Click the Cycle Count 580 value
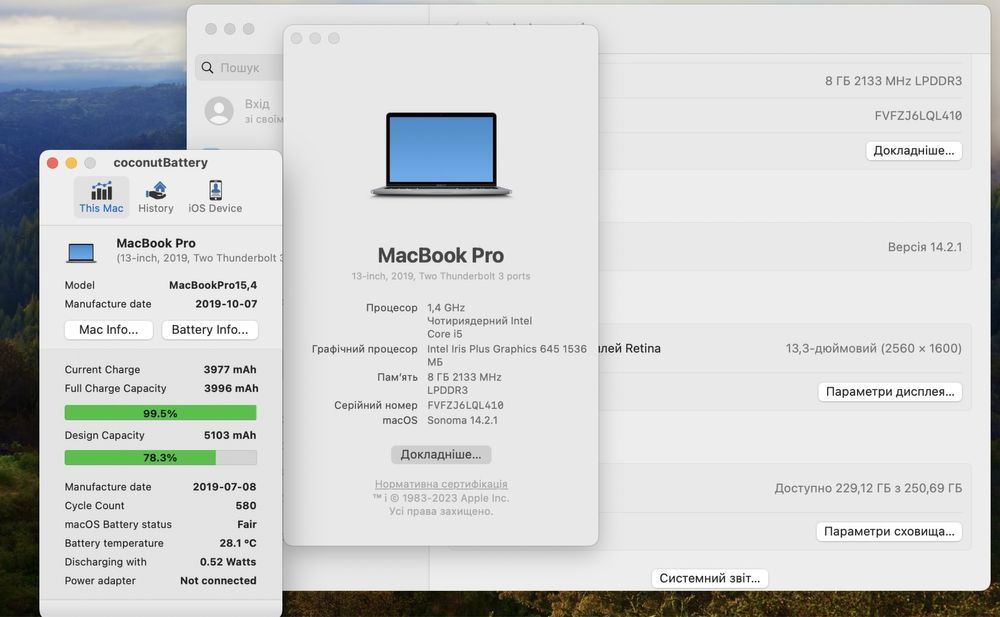This screenshot has width=1000, height=617. (246, 505)
